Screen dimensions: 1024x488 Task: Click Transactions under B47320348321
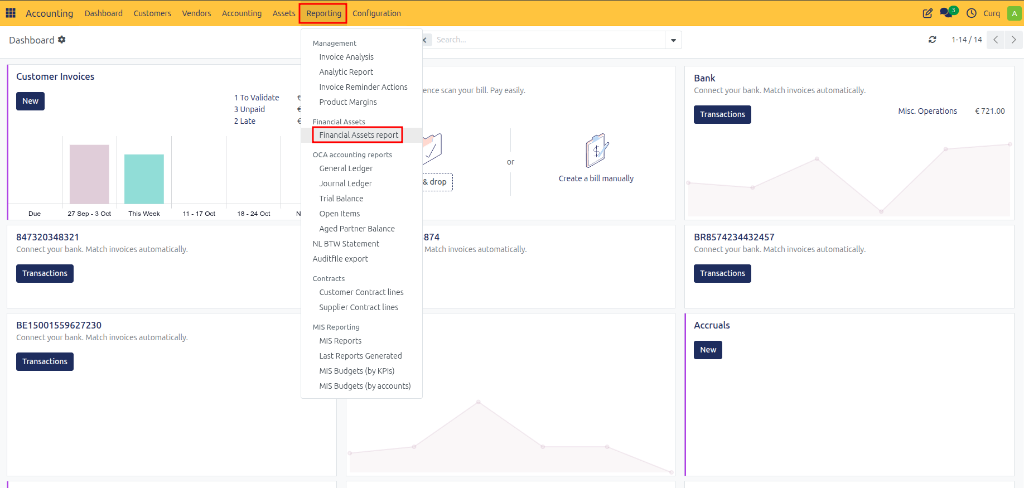(44, 273)
